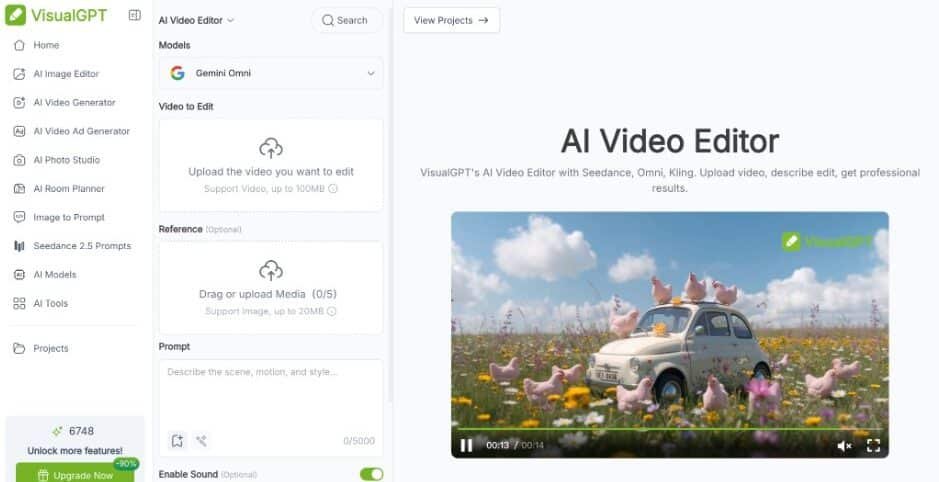Click the AI Room Planner icon
The width and height of the screenshot is (939, 482).
click(19, 189)
